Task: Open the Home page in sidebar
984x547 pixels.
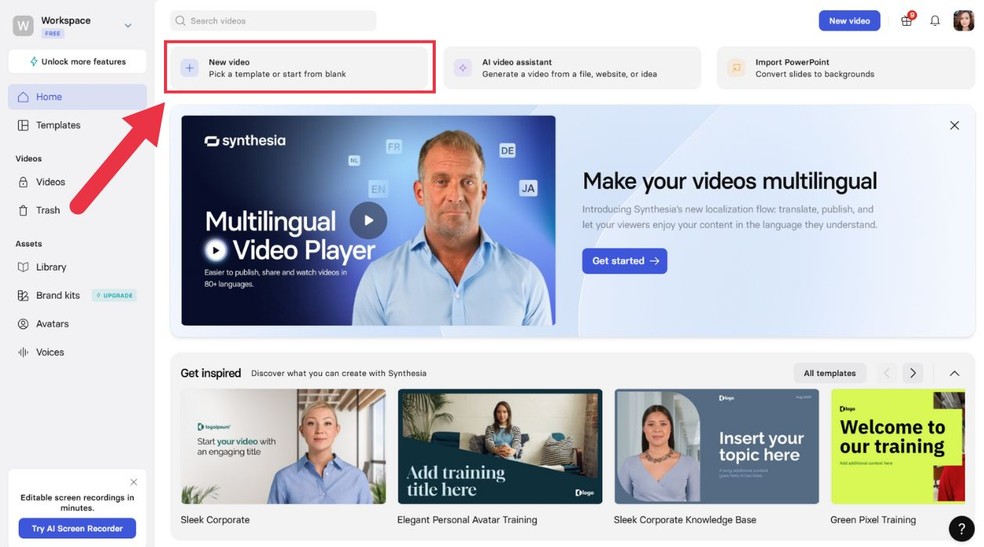Action: click(77, 97)
